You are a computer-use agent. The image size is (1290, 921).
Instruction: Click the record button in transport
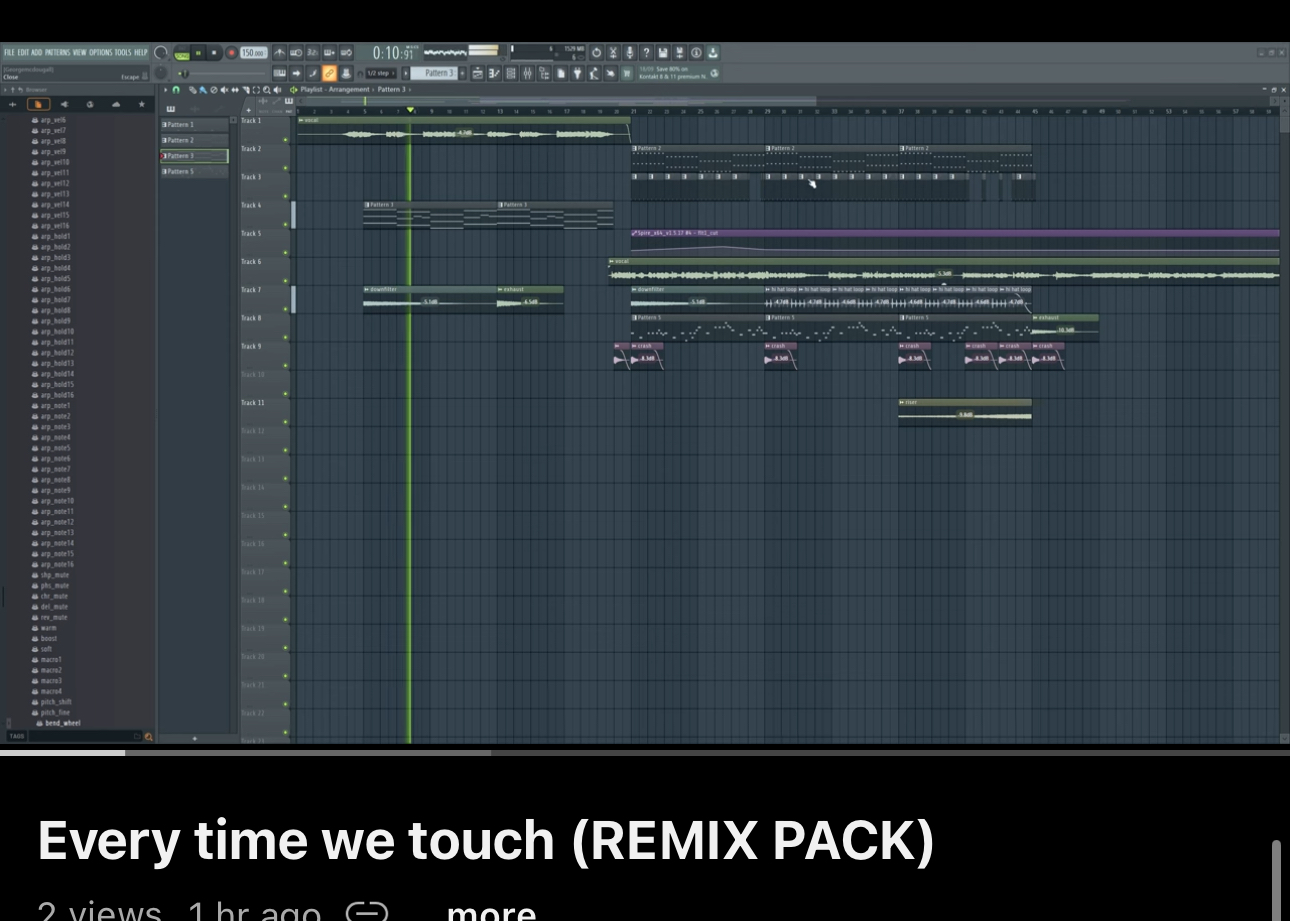231,53
